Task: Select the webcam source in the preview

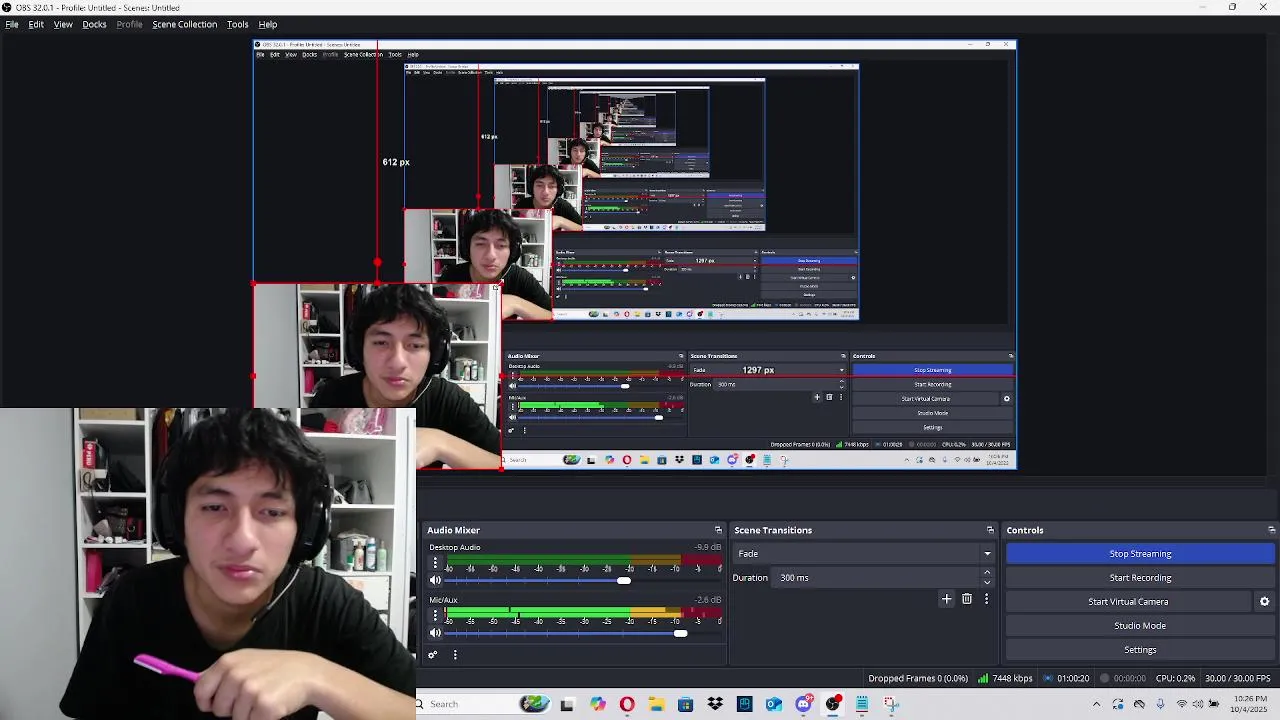Action: [376, 375]
